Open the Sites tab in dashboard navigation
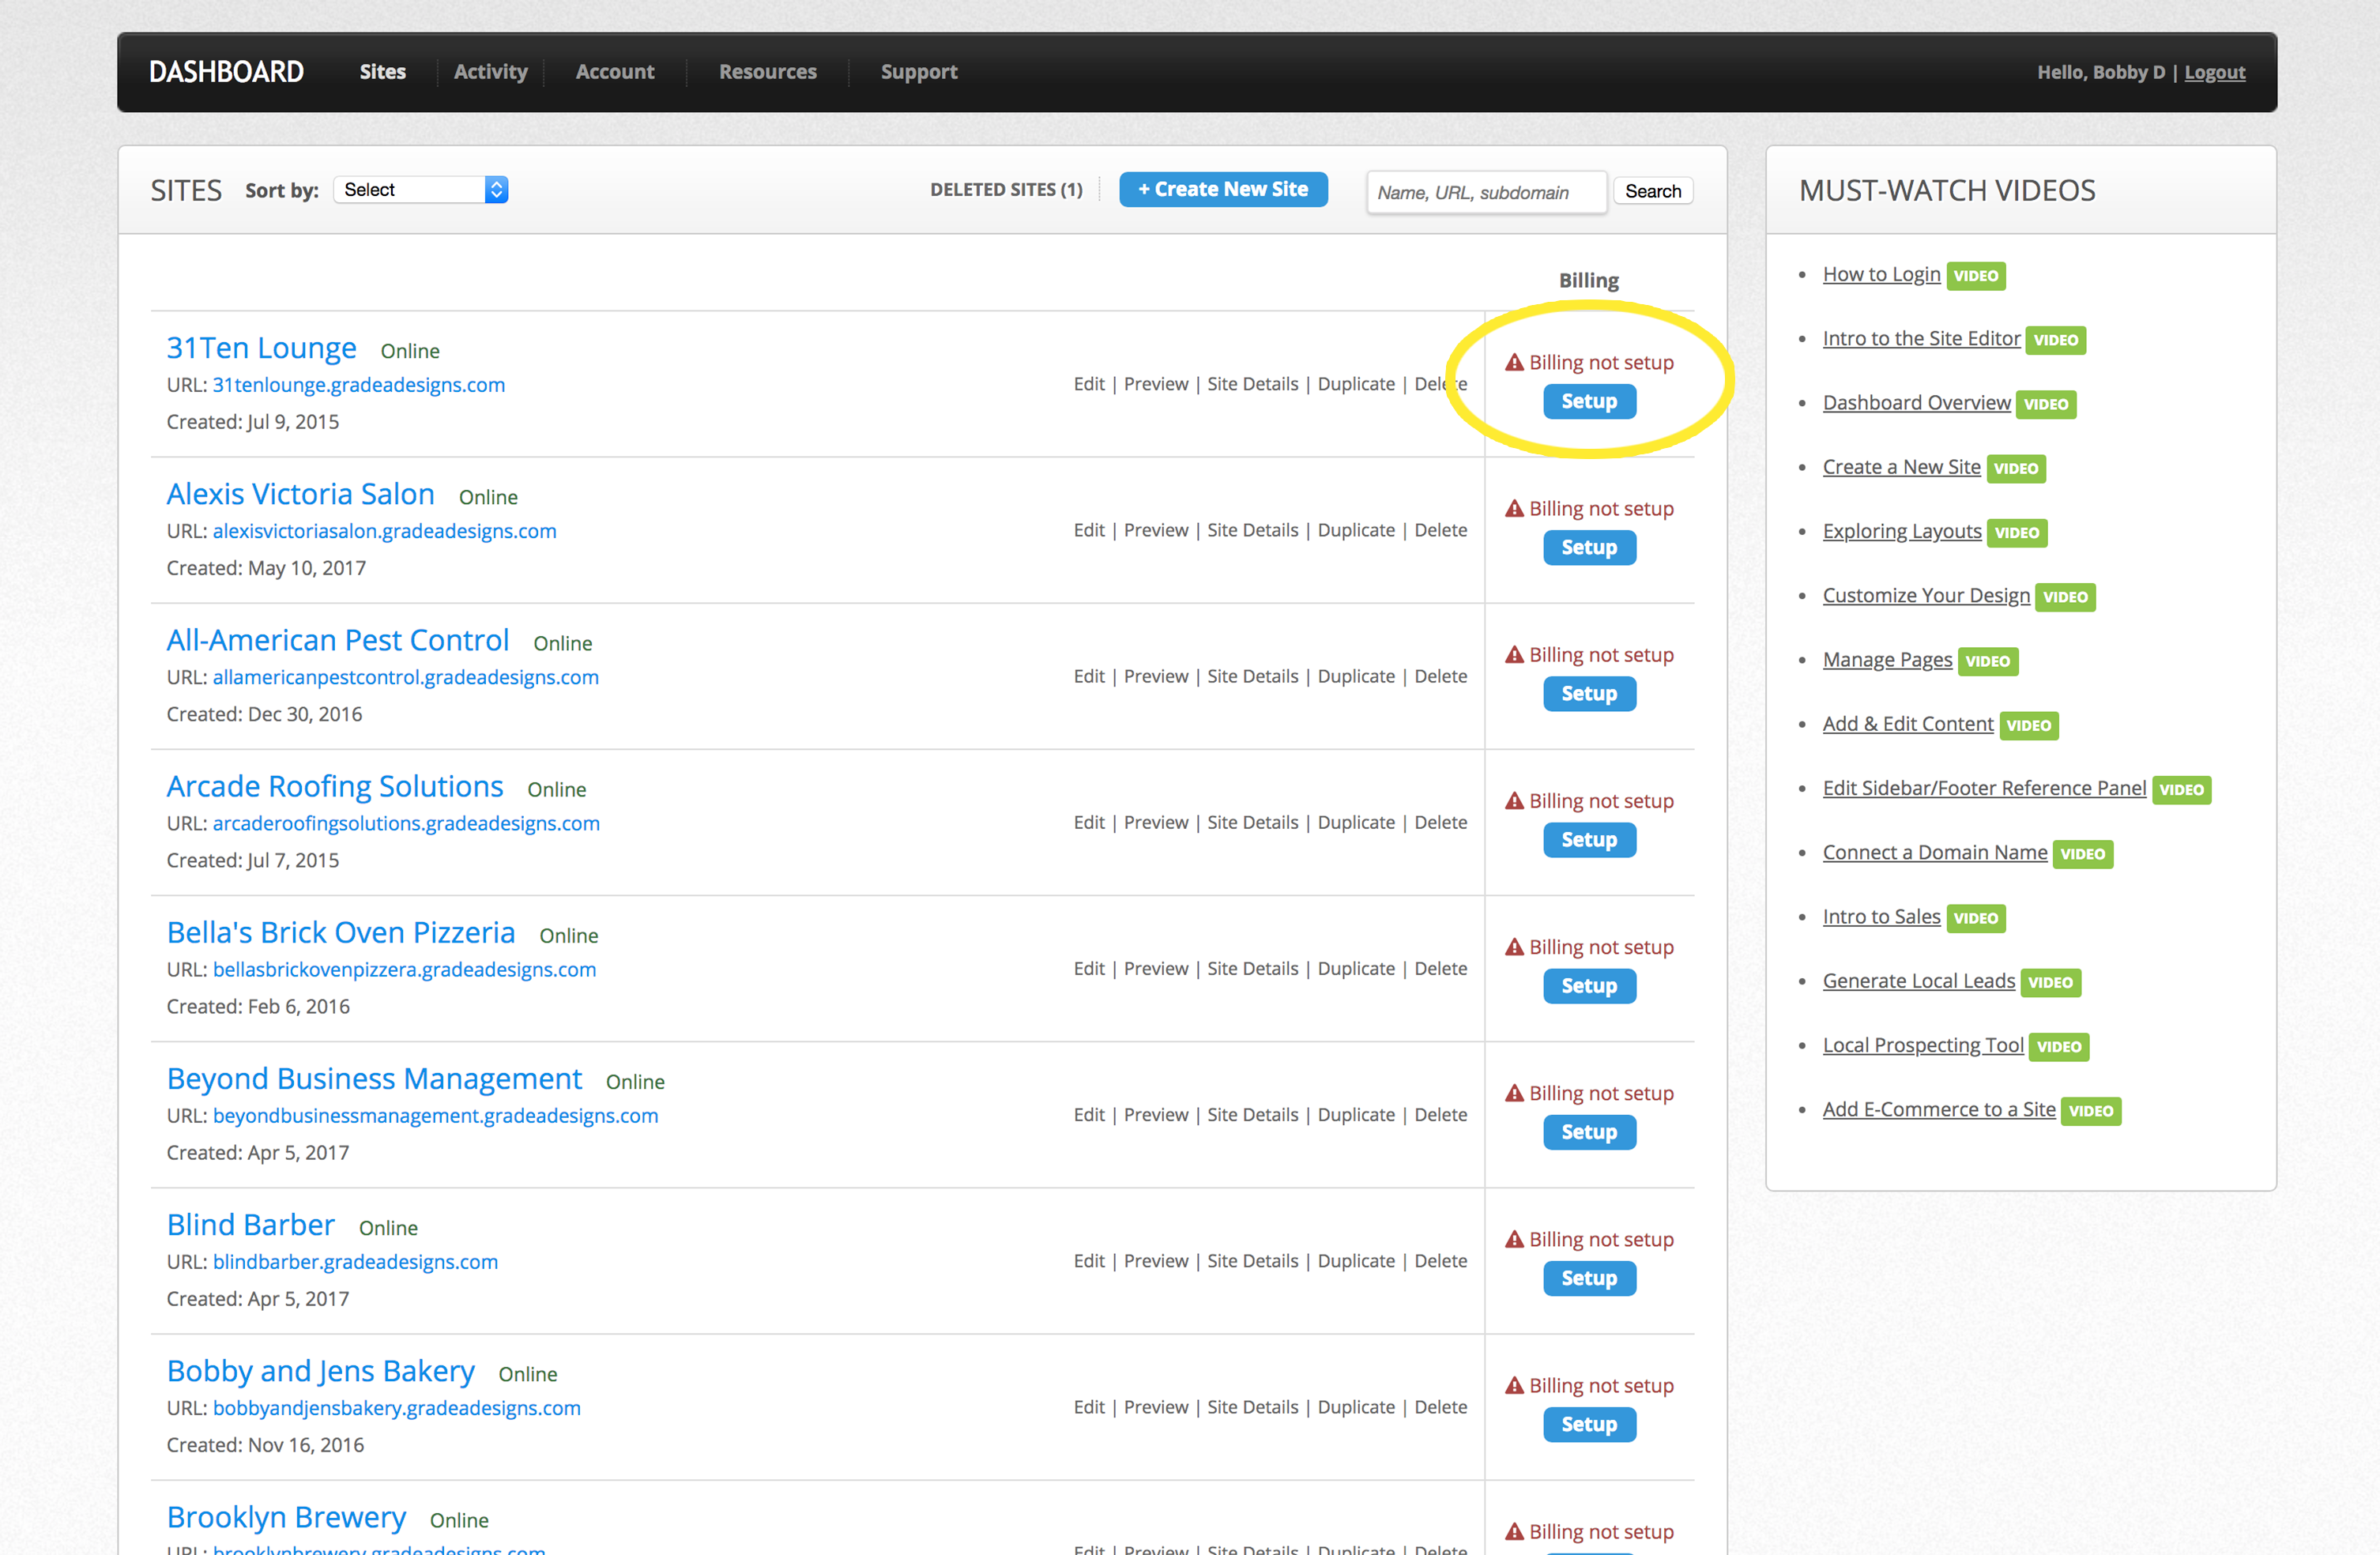The height and width of the screenshot is (1555, 2380). click(383, 72)
